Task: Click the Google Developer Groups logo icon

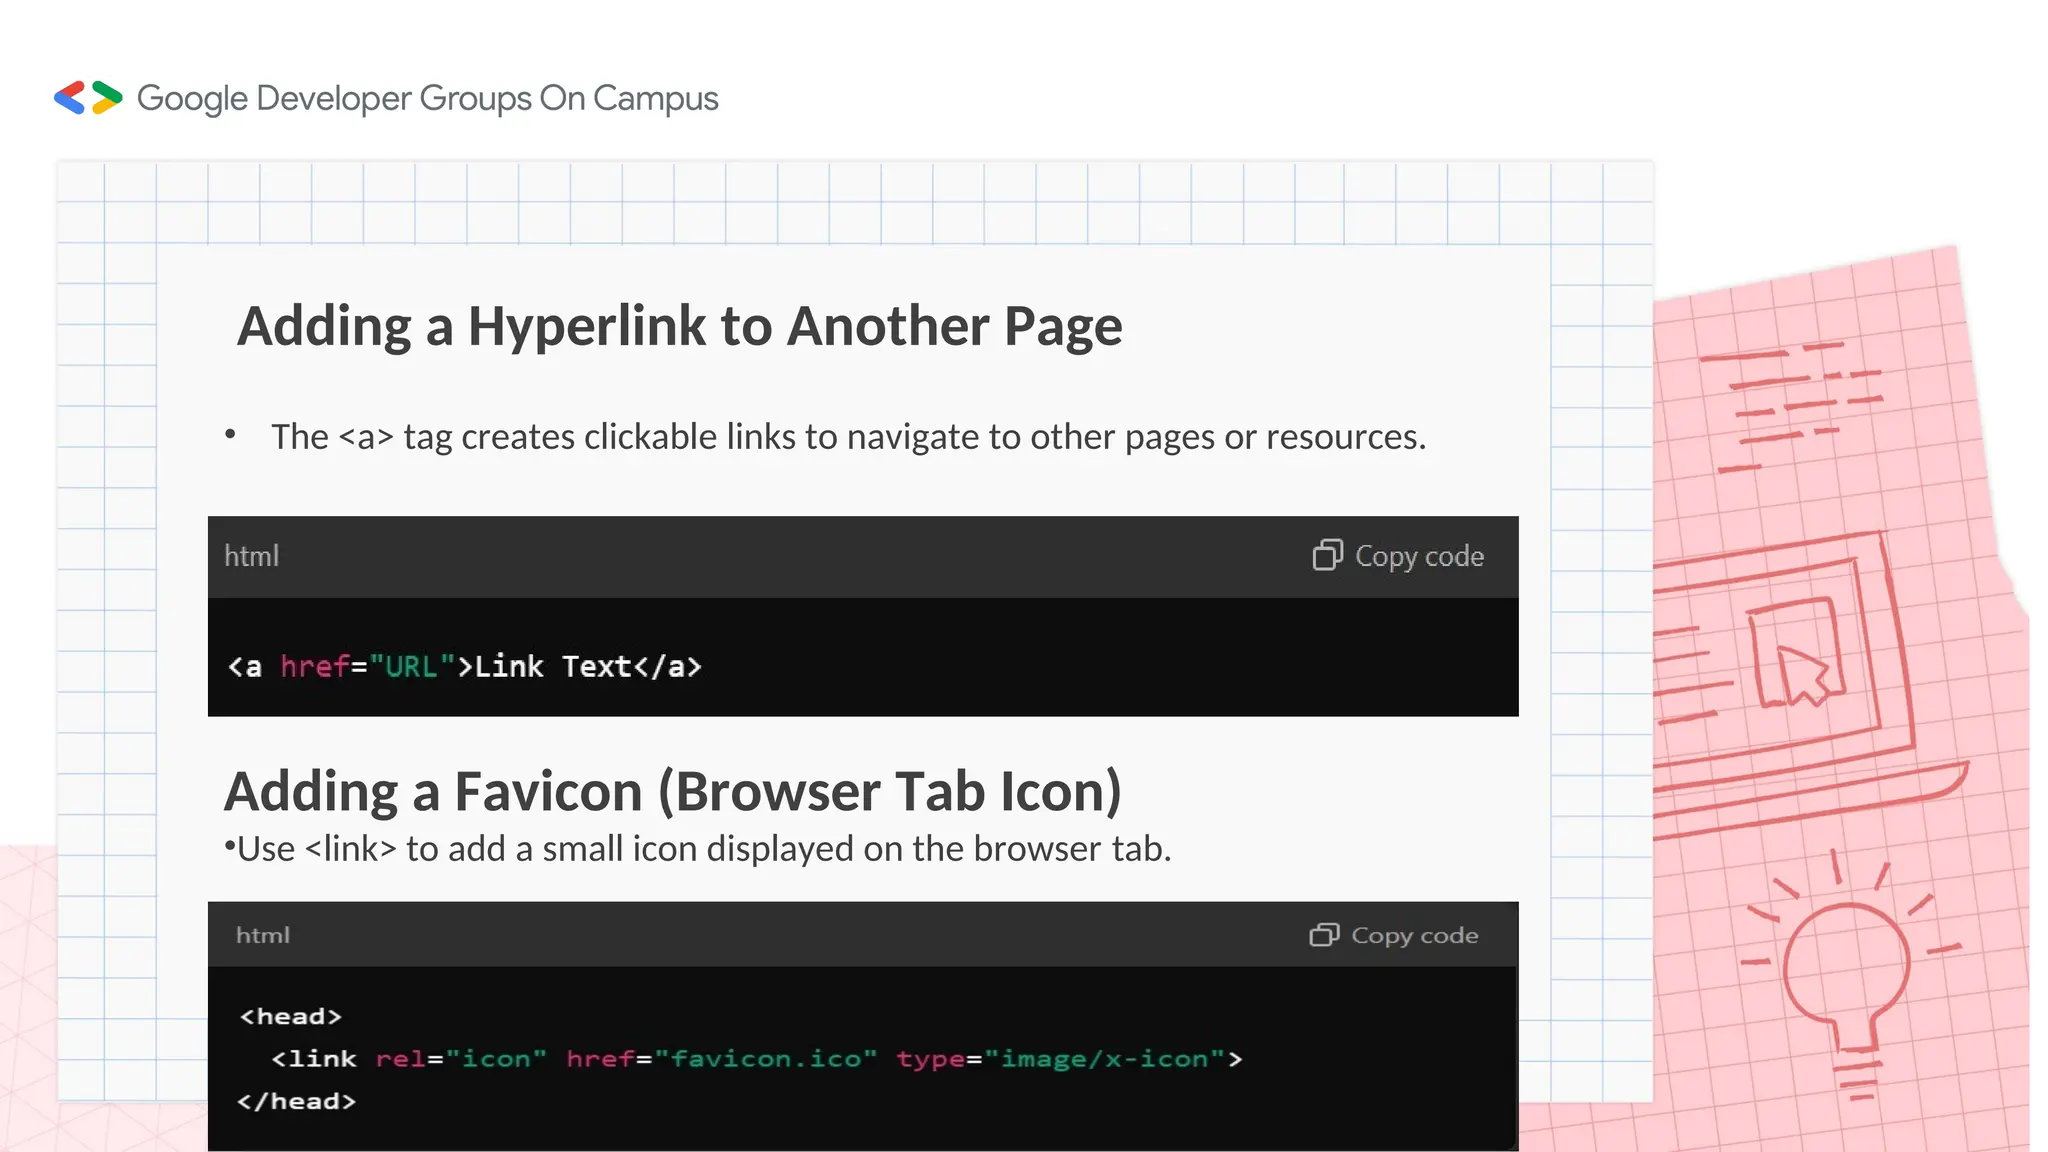Action: [x=88, y=98]
